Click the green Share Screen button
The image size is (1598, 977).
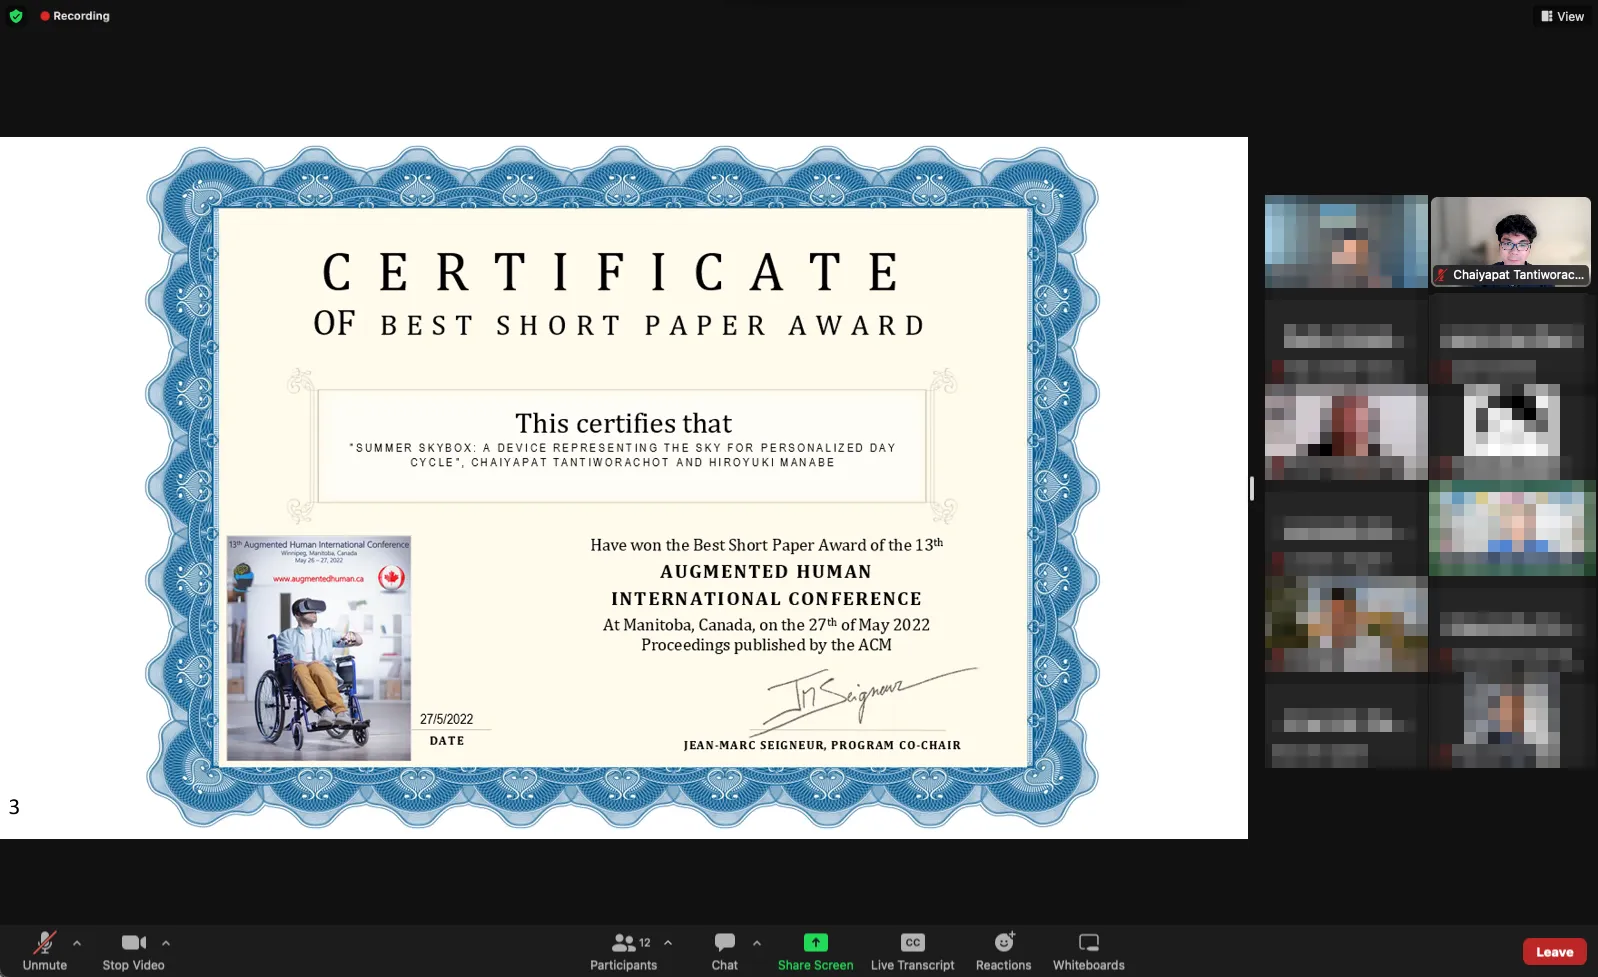coord(816,951)
